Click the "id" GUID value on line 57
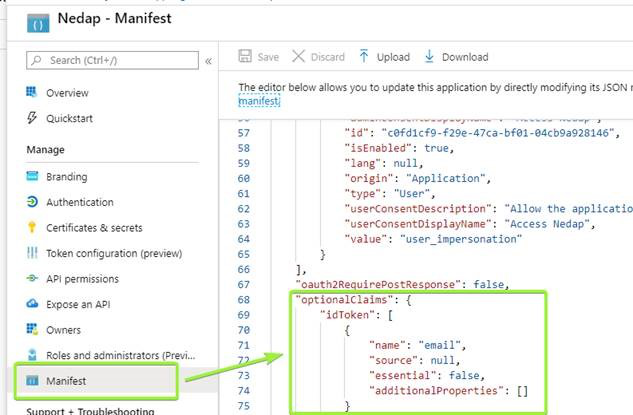 pyautogui.click(x=498, y=132)
